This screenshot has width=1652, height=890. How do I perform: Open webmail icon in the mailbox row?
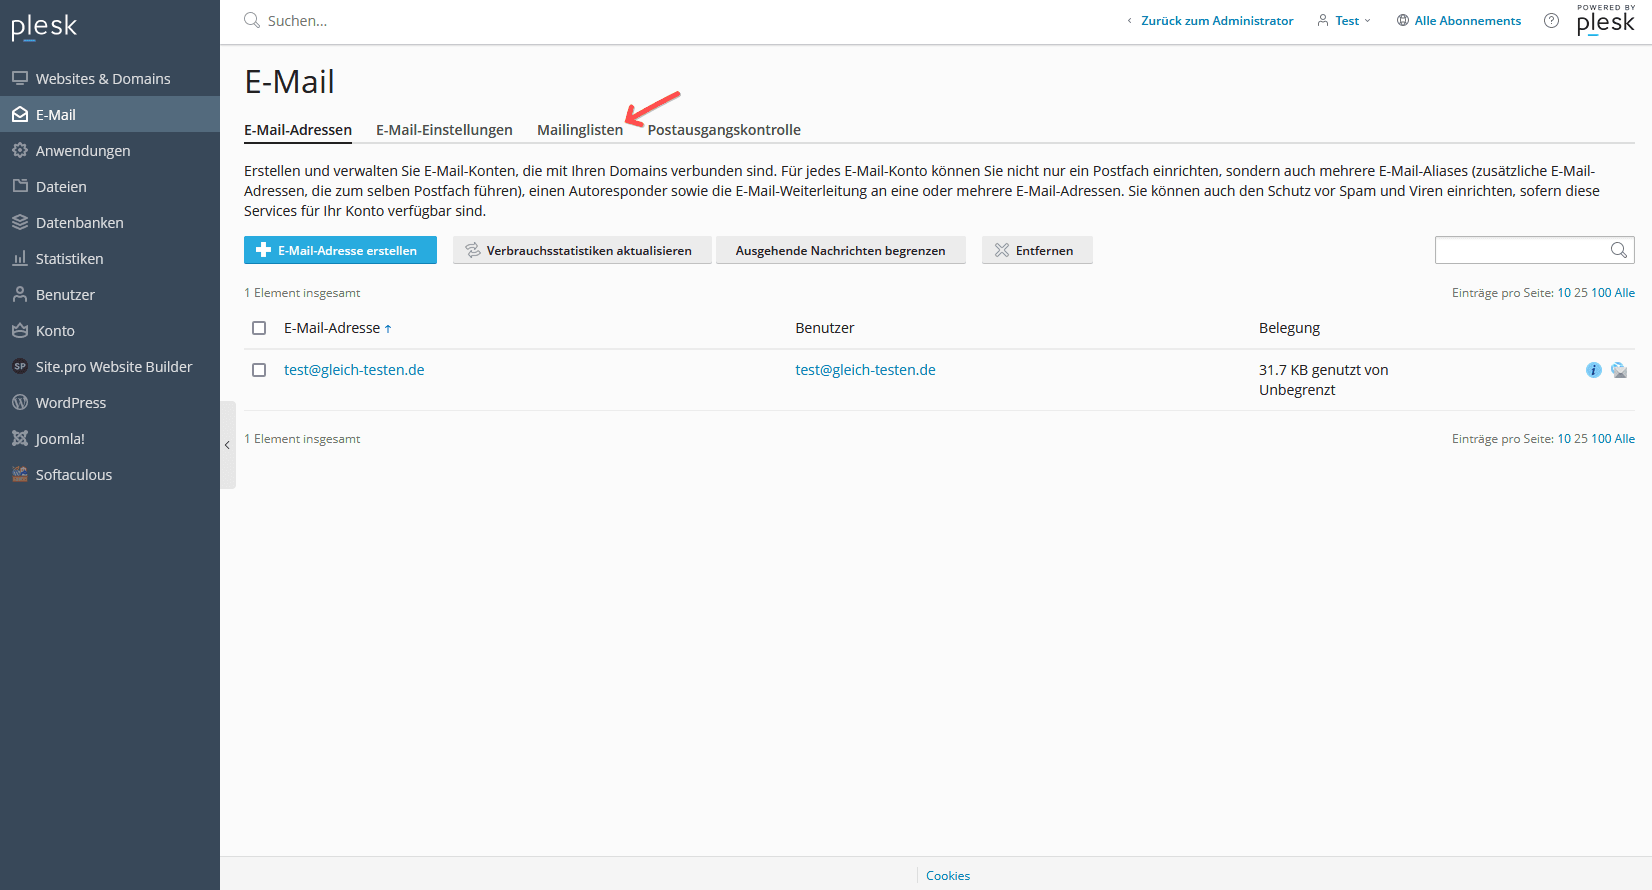coord(1619,370)
